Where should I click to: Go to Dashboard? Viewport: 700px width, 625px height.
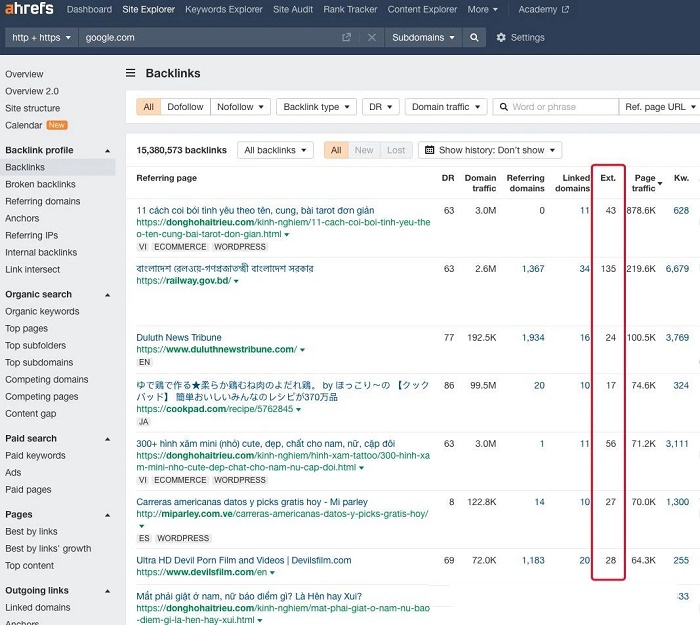point(89,9)
